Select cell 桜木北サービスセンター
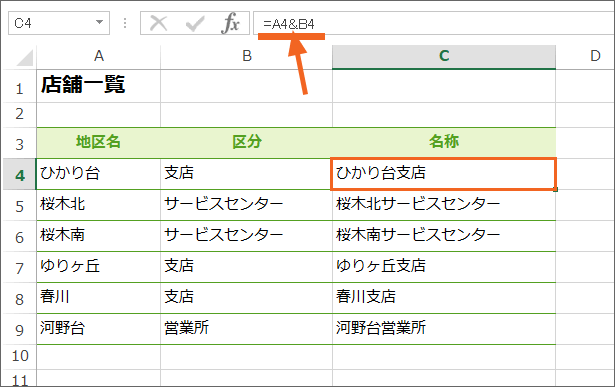Image resolution: width=615 pixels, height=387 pixels. pos(444,205)
